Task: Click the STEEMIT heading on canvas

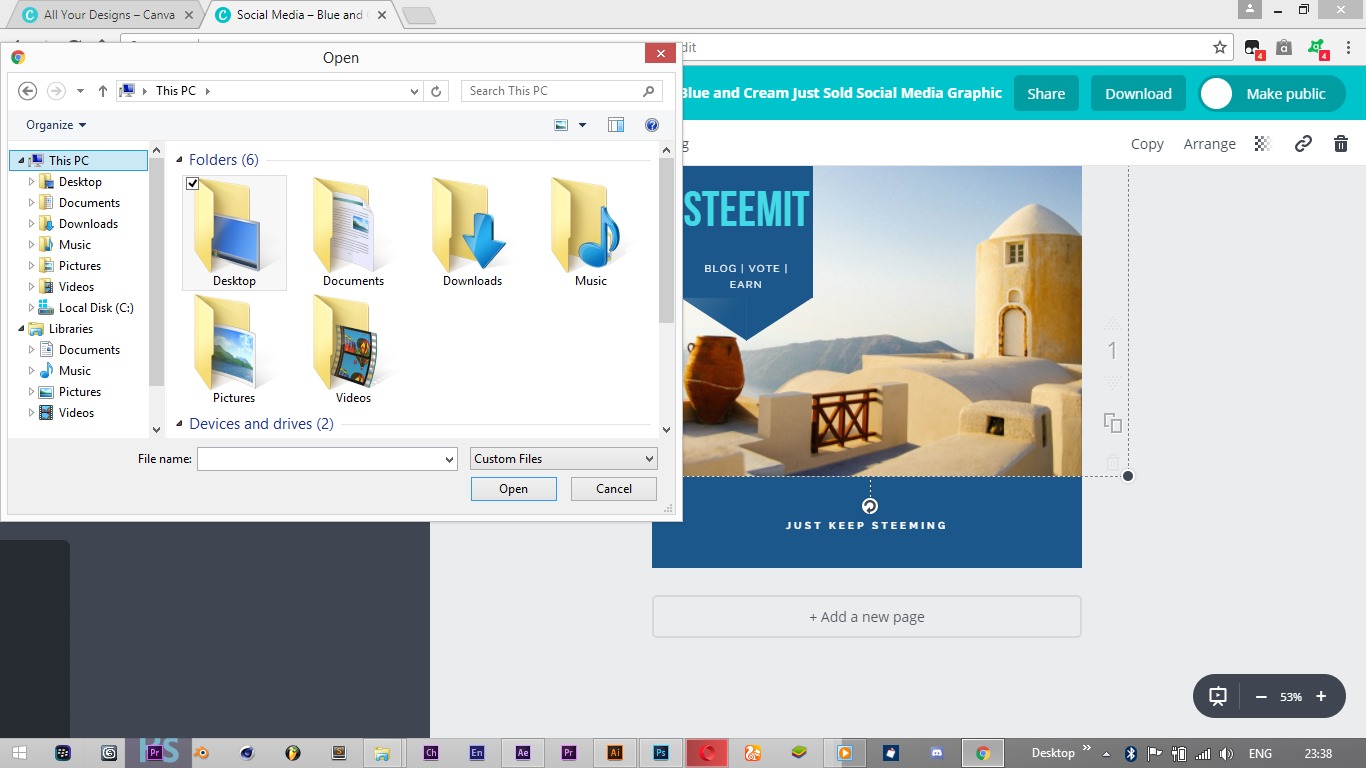Action: tap(746, 210)
